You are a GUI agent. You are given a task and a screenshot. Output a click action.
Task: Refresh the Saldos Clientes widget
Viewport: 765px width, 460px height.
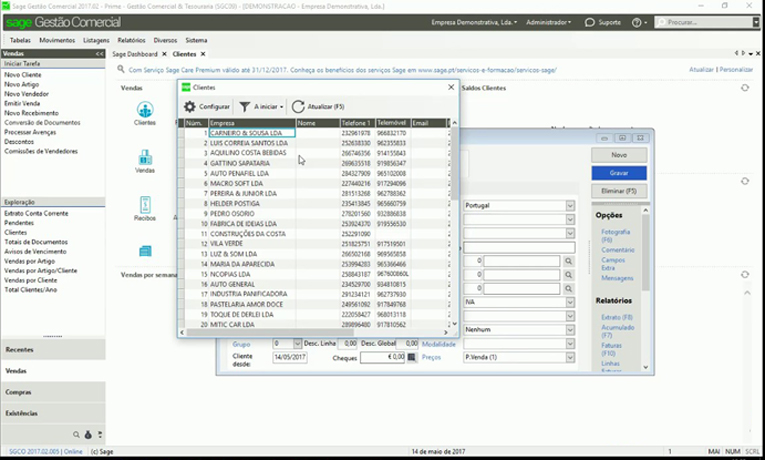click(x=745, y=88)
